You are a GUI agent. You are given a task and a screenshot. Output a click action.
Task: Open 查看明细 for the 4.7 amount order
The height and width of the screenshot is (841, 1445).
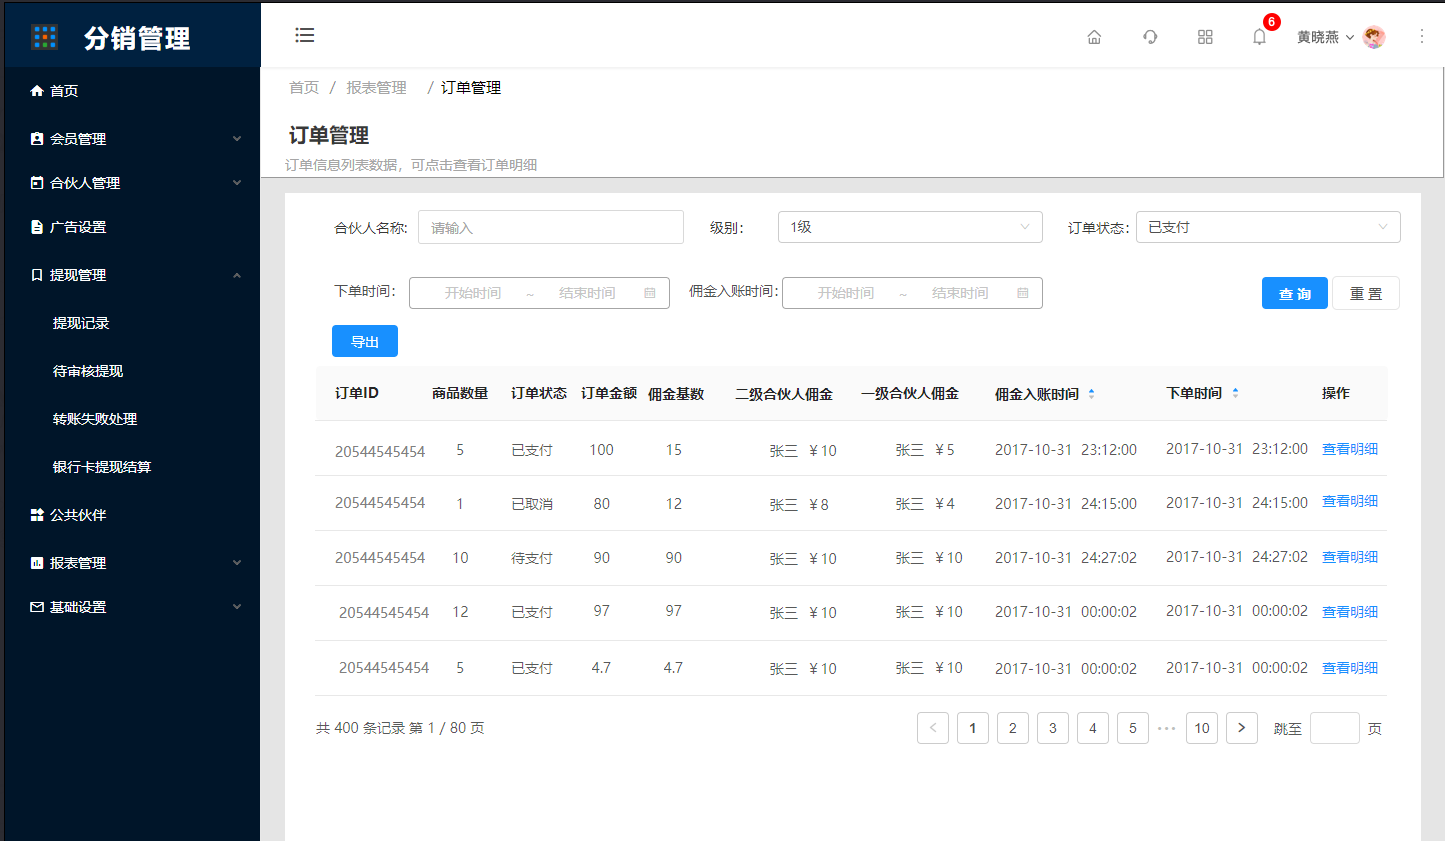point(1350,668)
